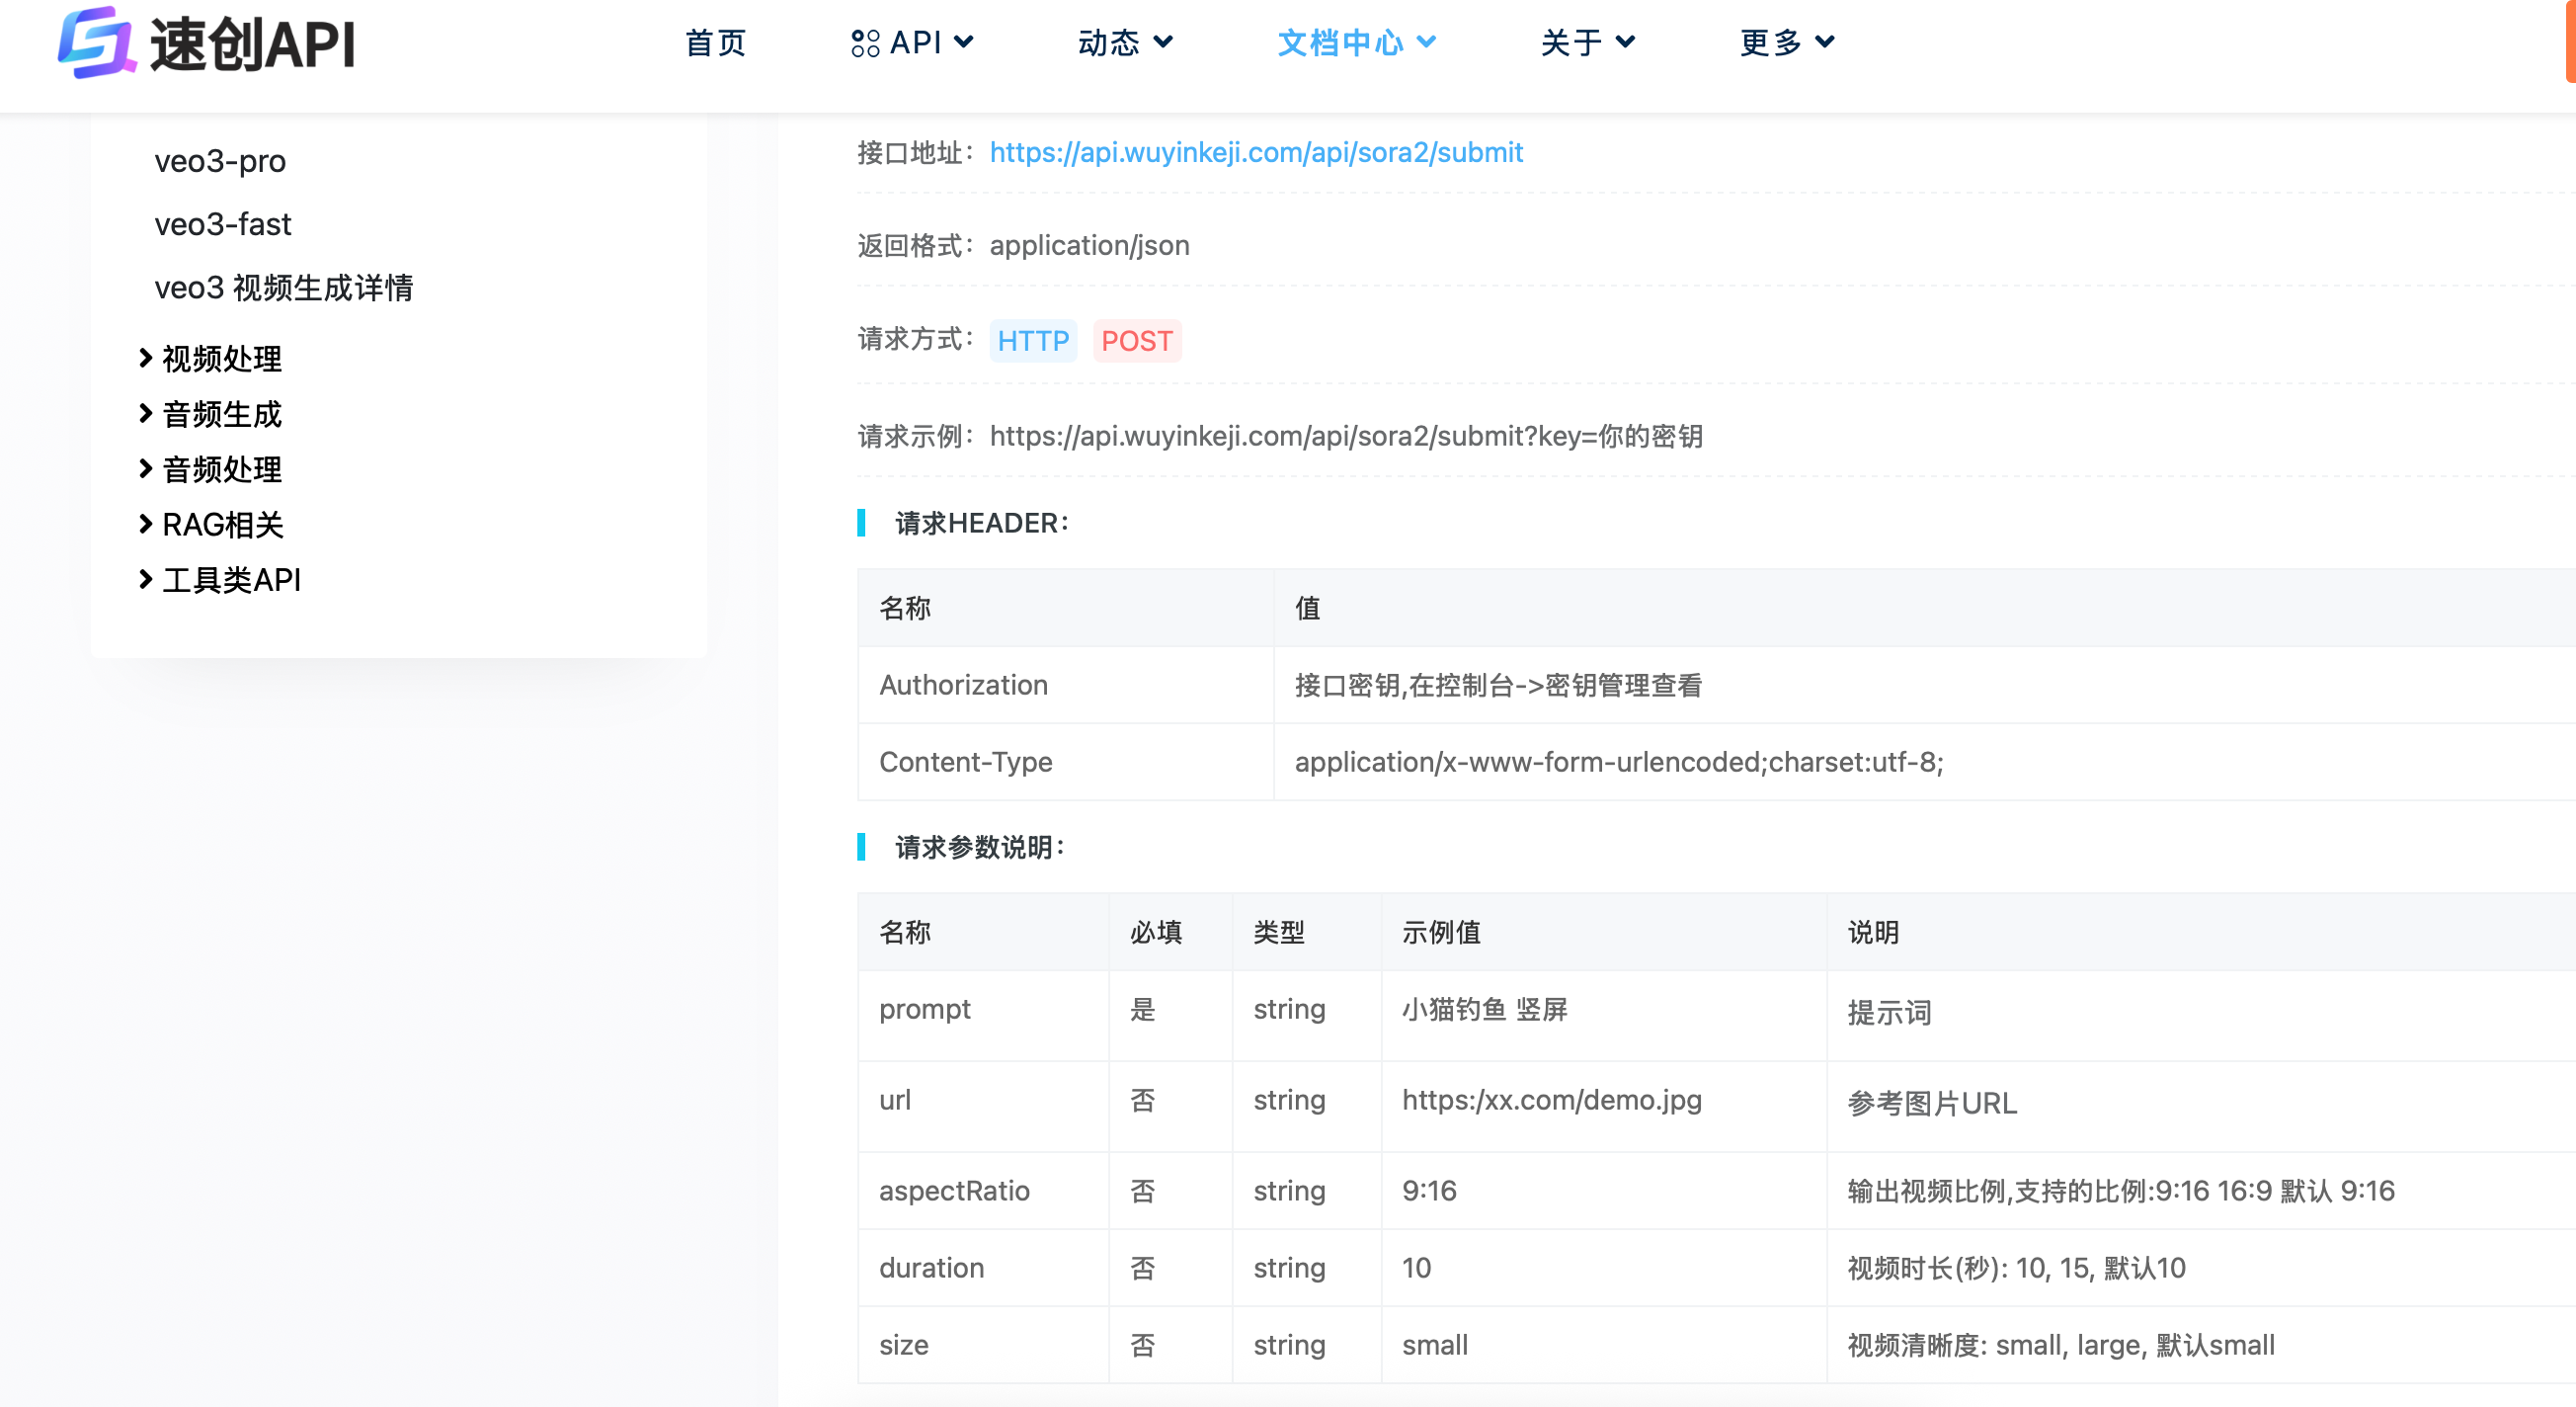Open the veo3 视频生成详情 page

pos(283,288)
